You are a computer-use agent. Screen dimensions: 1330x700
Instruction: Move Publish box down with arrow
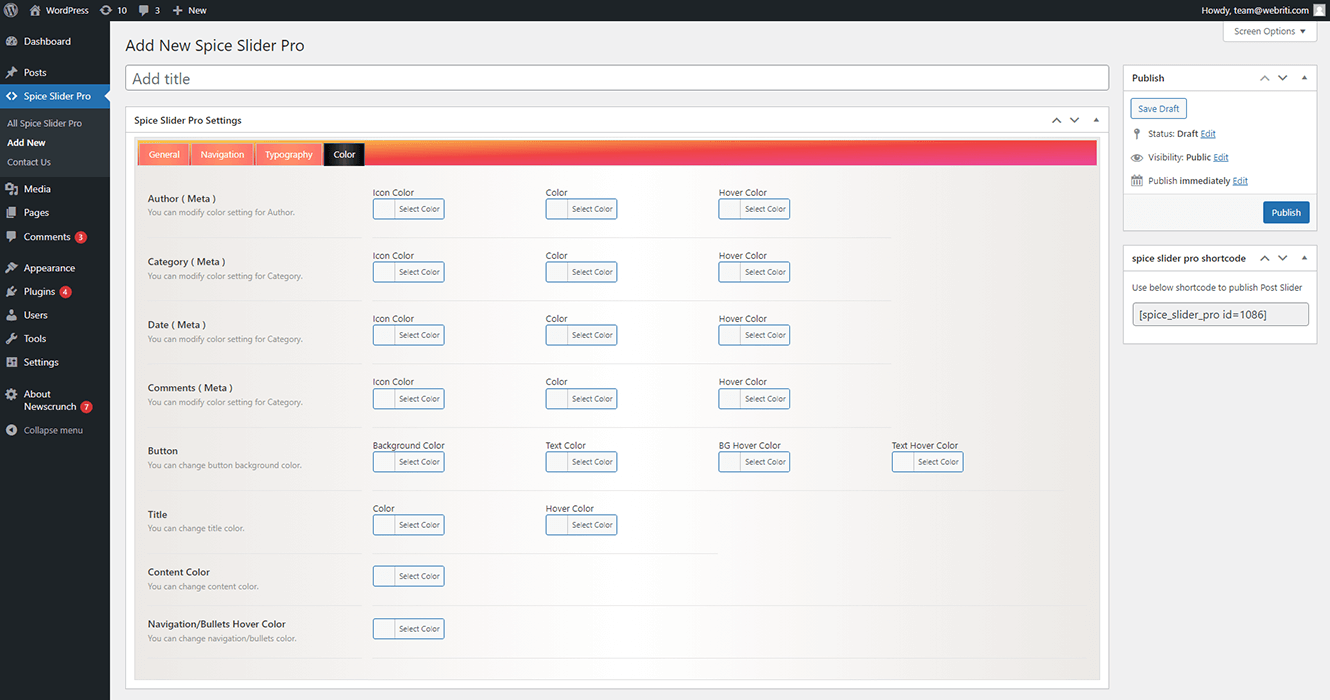(1283, 78)
